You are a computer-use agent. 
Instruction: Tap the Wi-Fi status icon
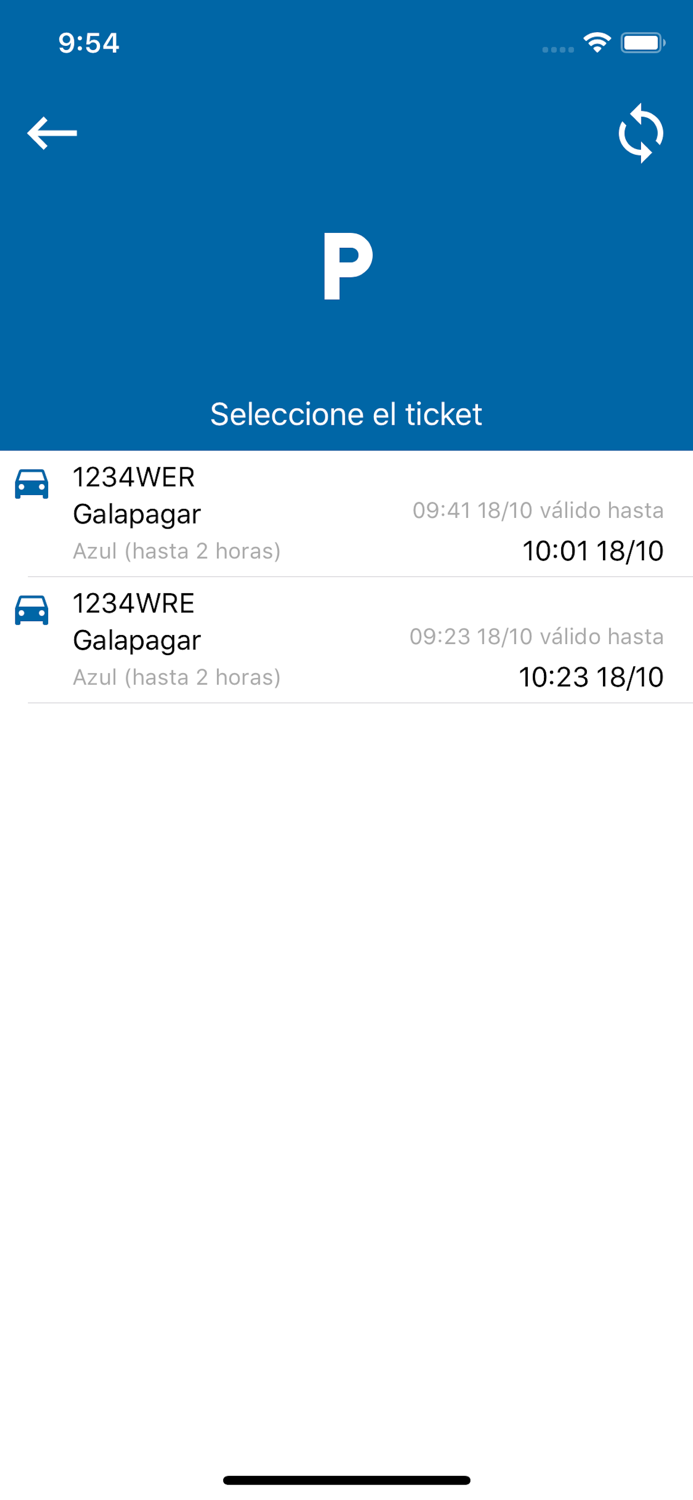click(x=597, y=43)
